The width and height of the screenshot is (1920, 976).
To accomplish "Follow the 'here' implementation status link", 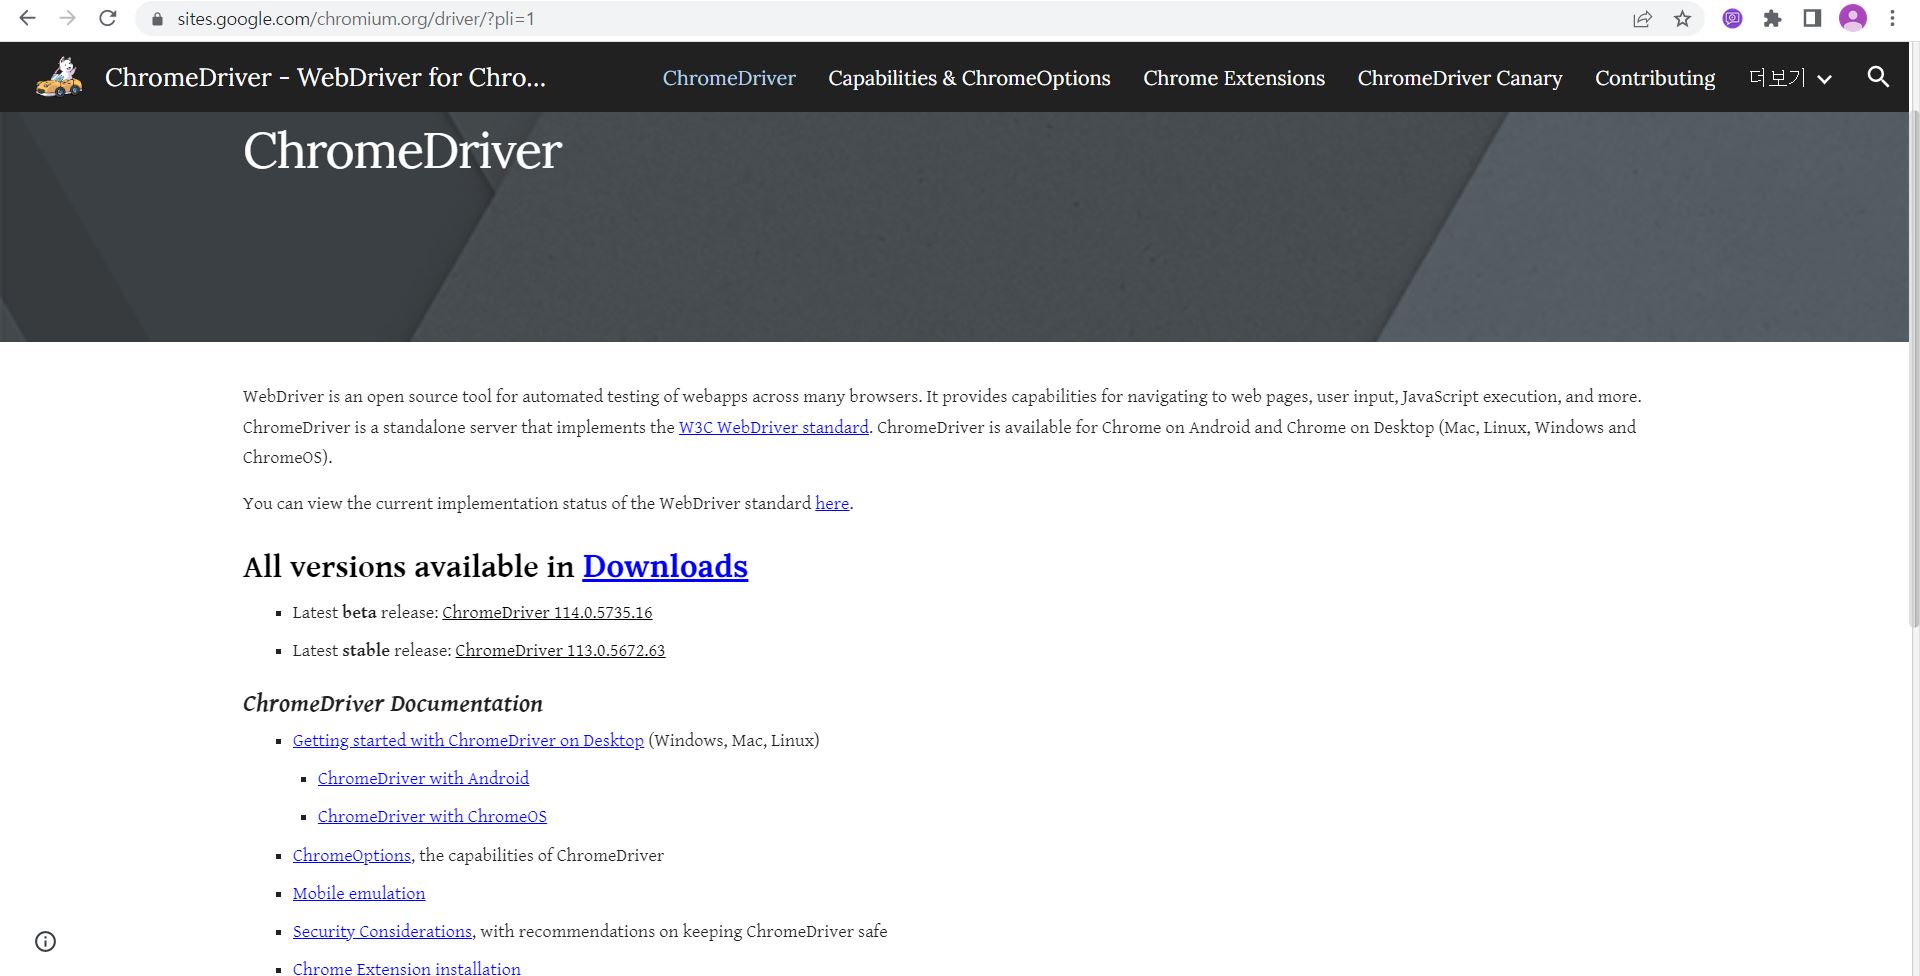I will tap(832, 504).
